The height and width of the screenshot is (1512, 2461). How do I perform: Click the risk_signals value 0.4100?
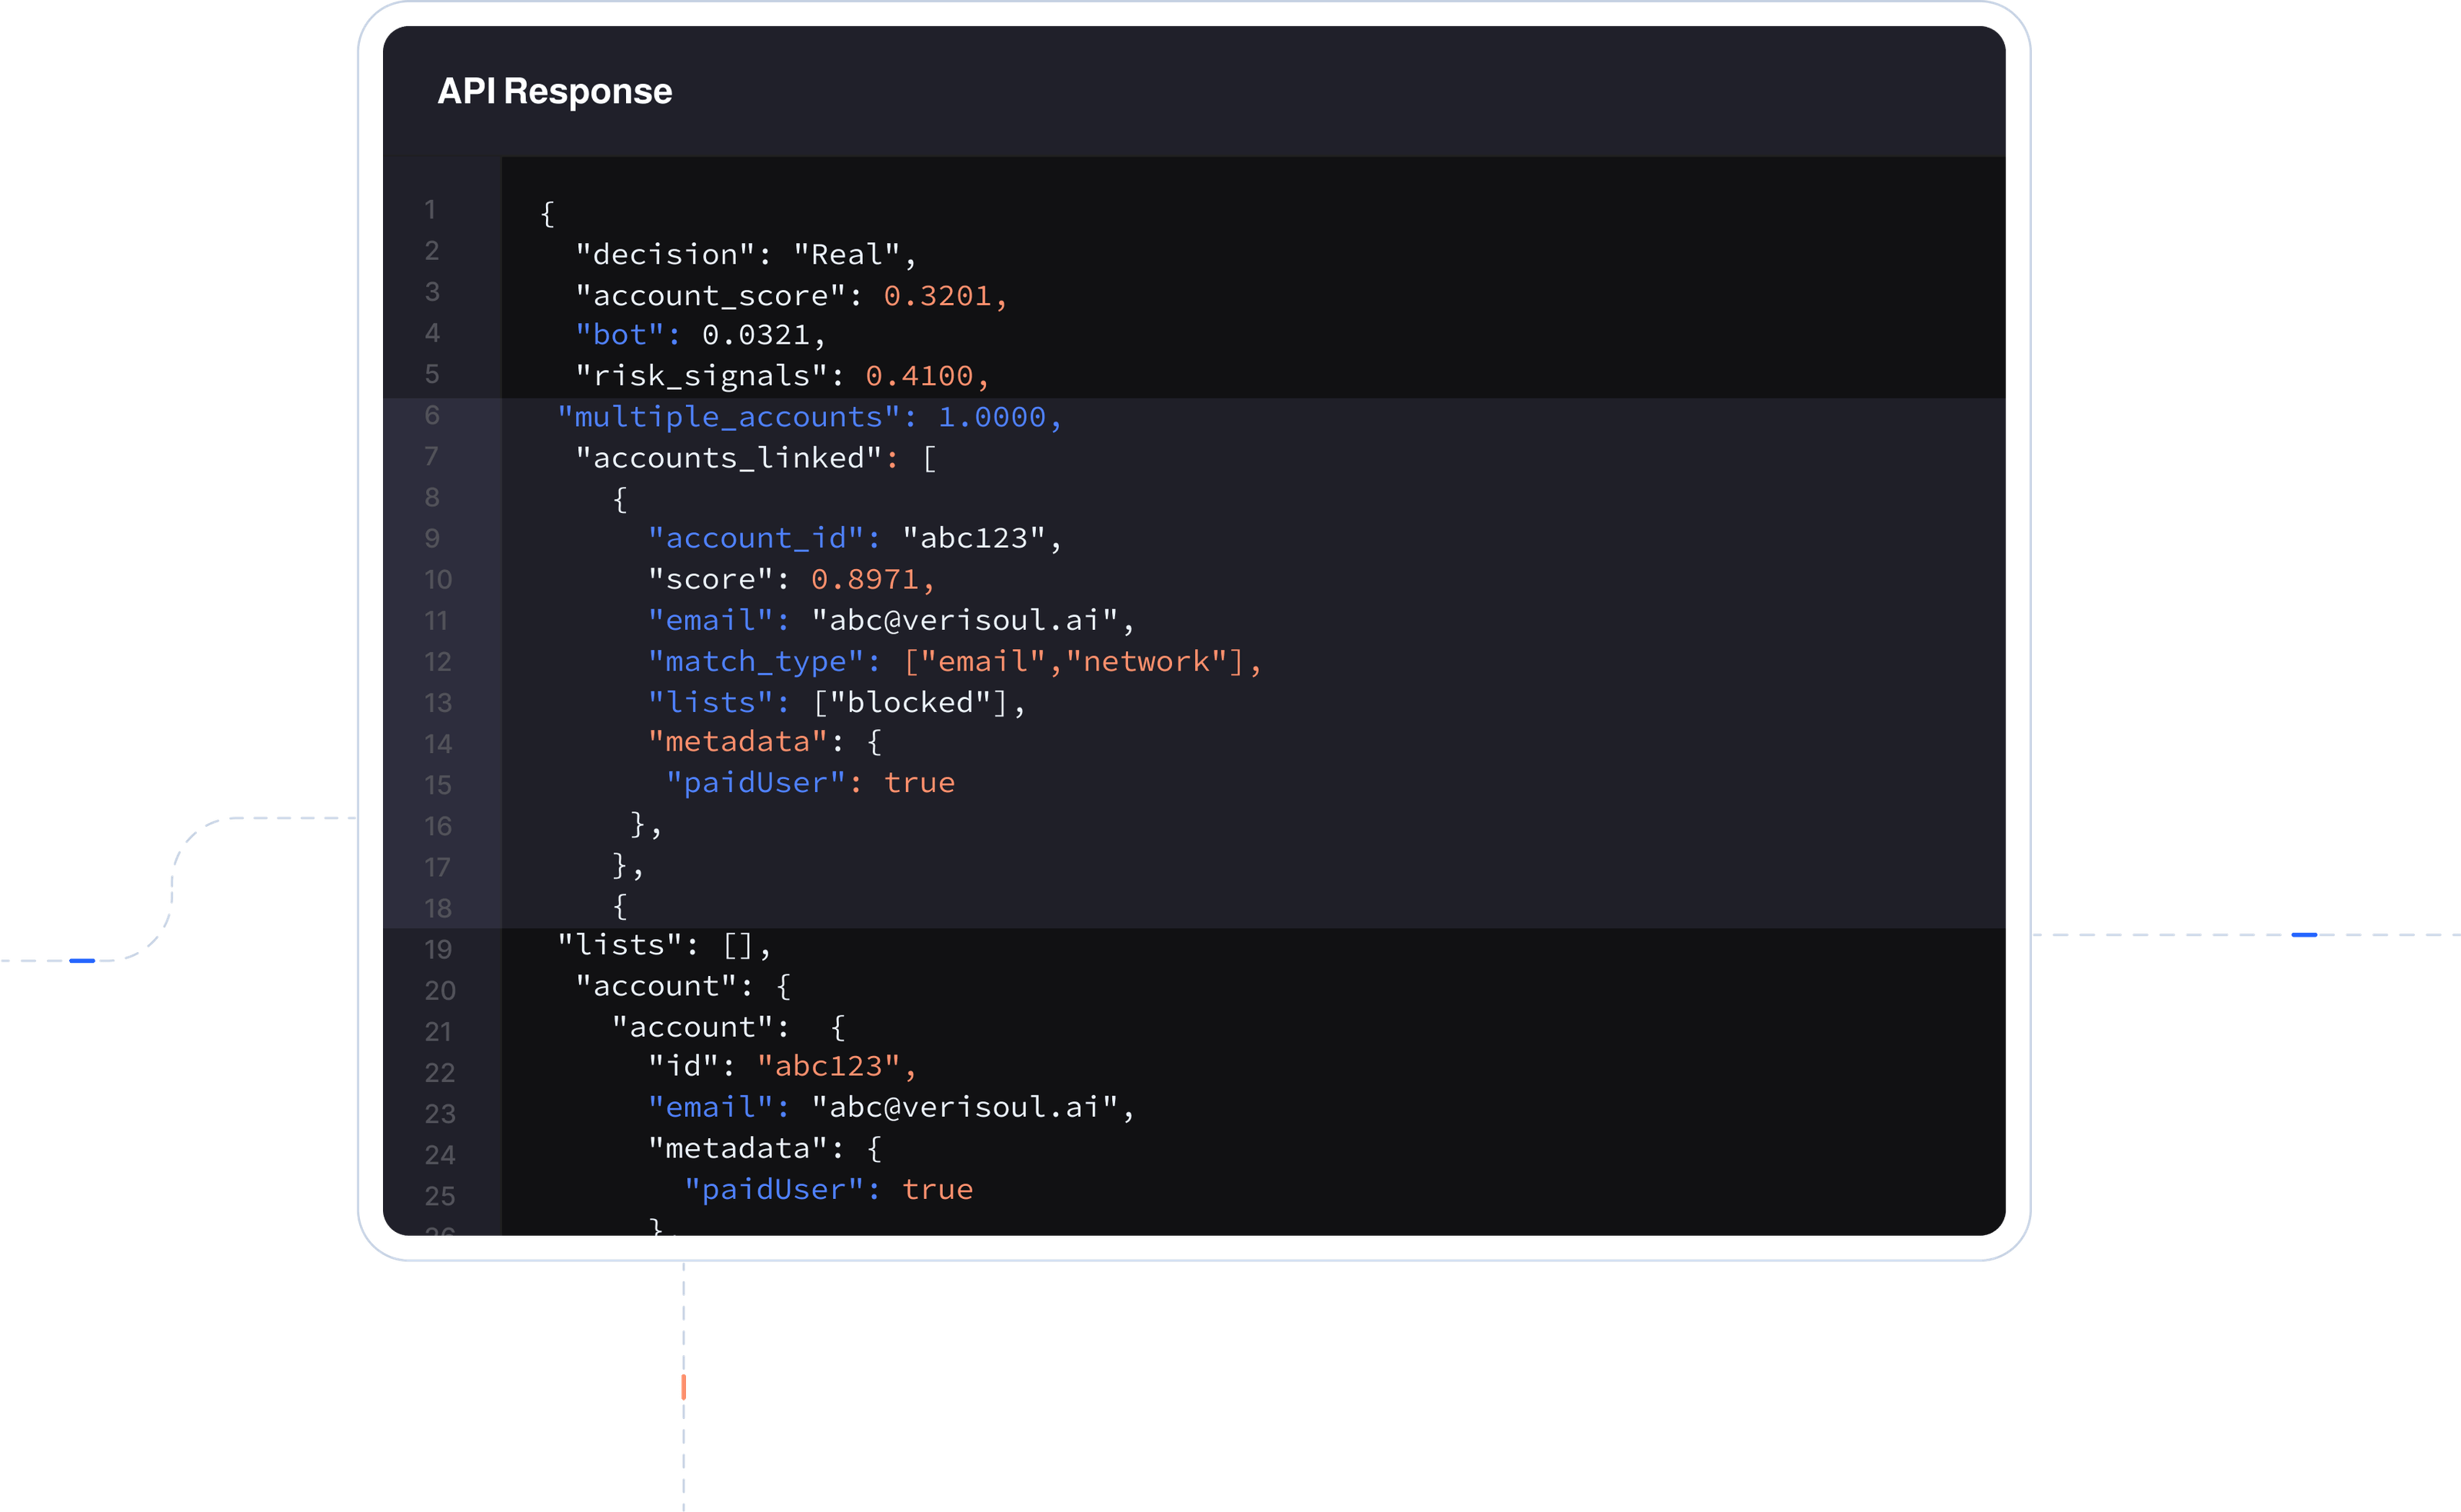click(x=919, y=376)
